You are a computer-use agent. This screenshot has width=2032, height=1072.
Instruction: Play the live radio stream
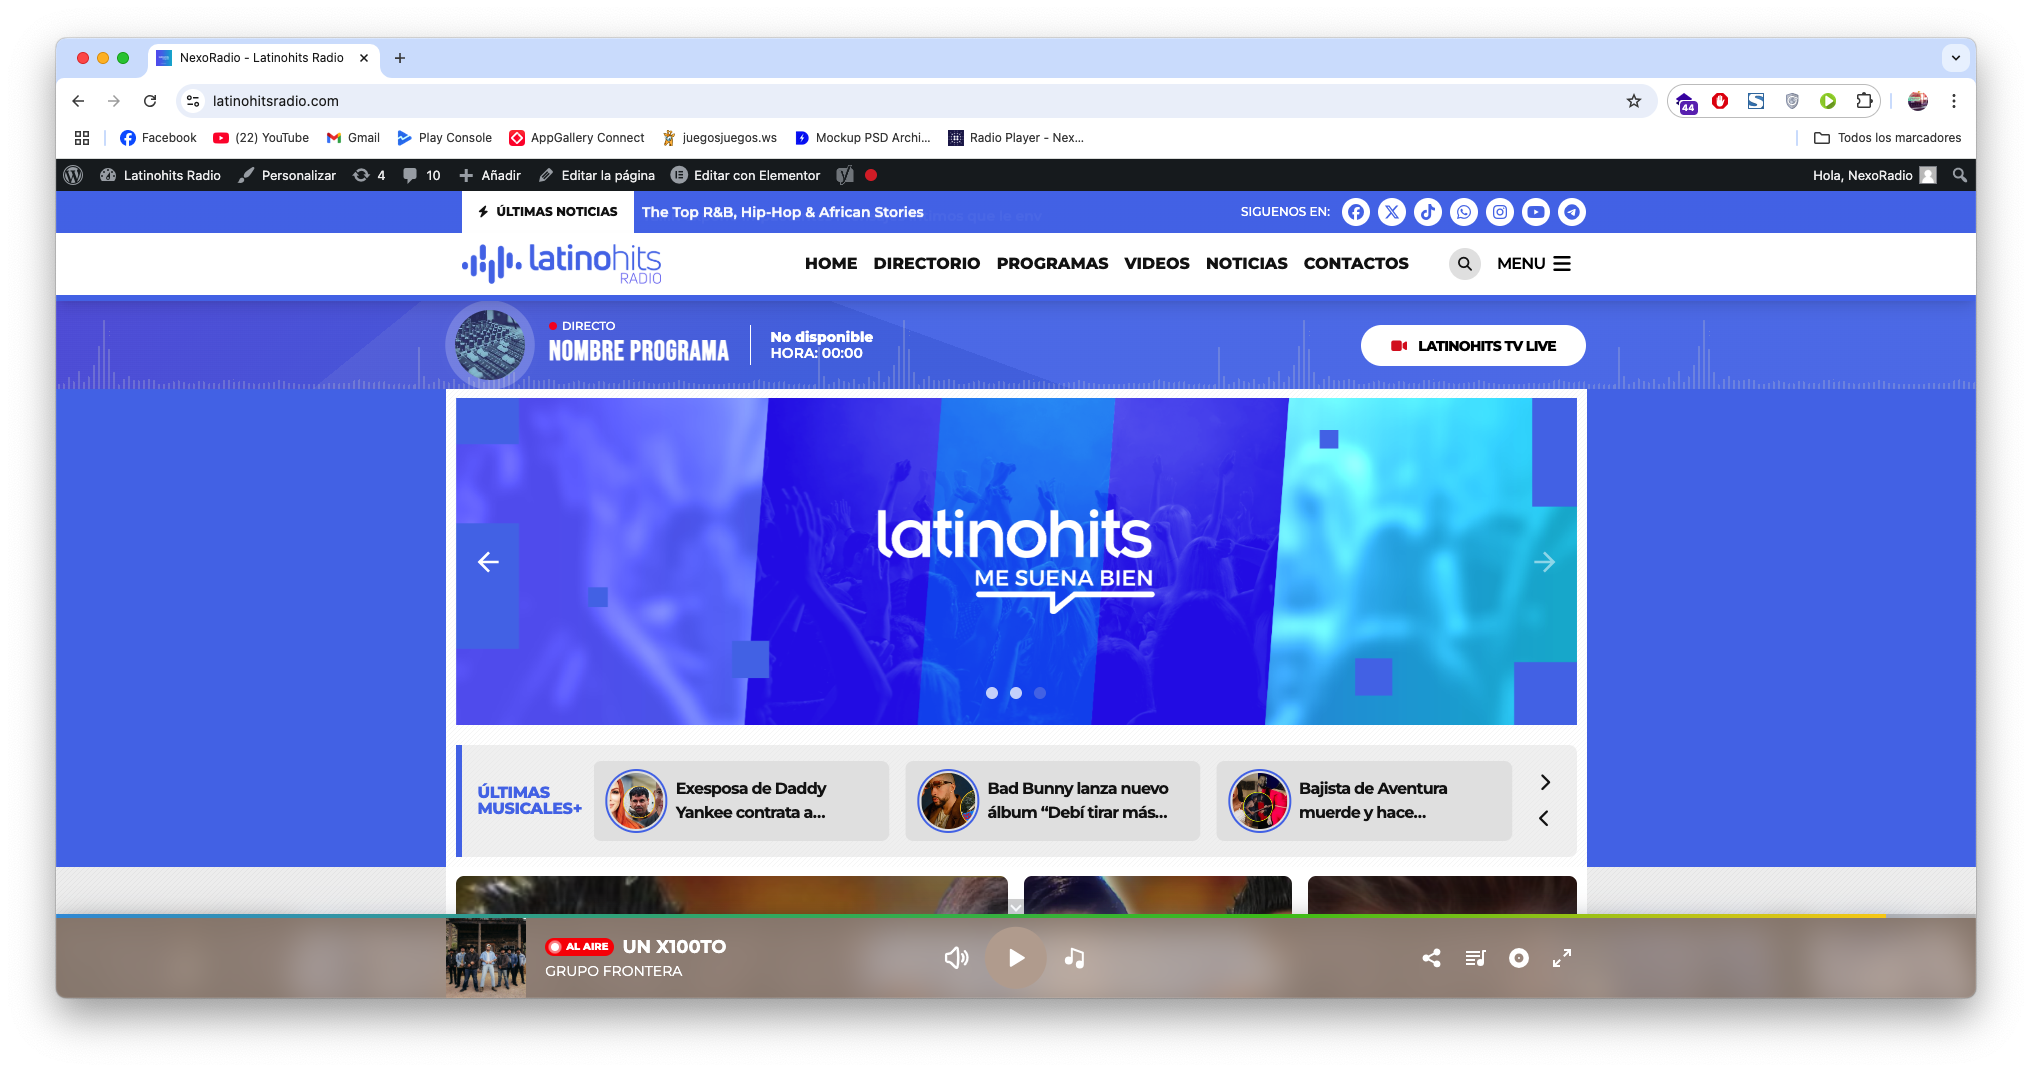(1016, 958)
